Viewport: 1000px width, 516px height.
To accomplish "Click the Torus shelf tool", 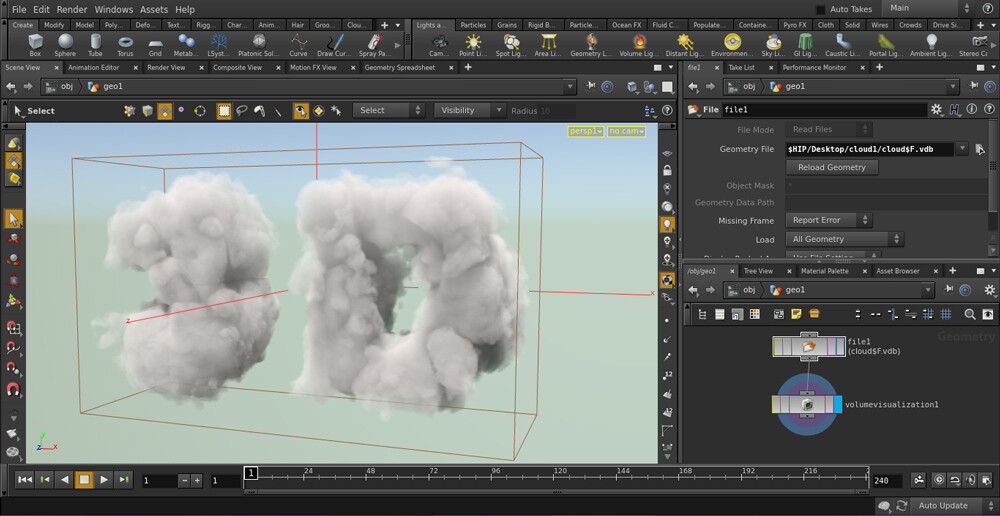I will [x=125, y=44].
